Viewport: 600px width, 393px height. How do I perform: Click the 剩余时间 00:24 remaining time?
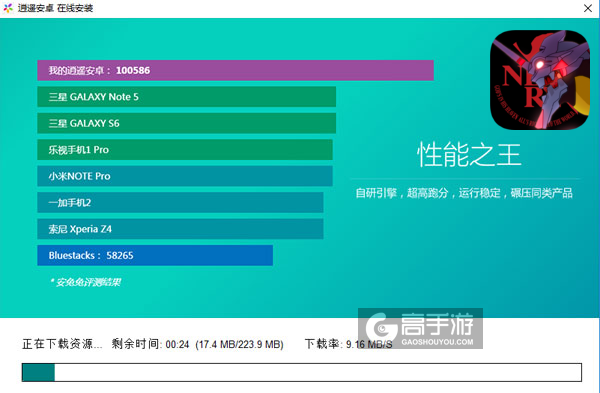coord(150,344)
